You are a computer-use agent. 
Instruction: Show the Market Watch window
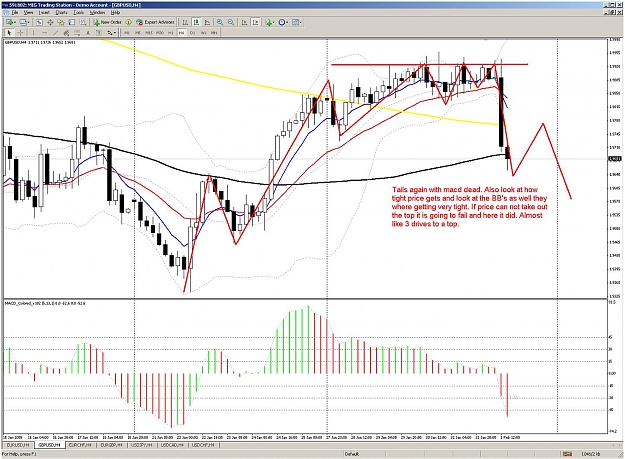39,22
